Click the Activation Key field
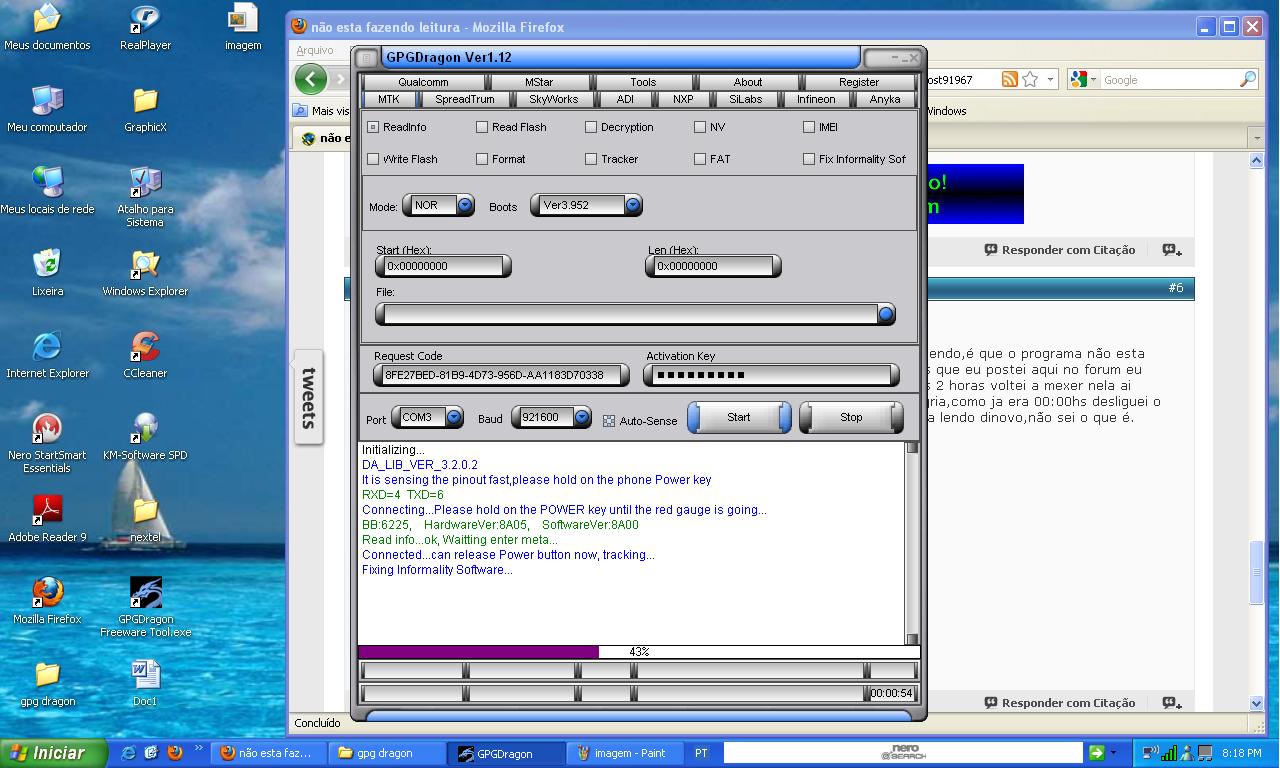1280x768 pixels. pyautogui.click(x=771, y=375)
